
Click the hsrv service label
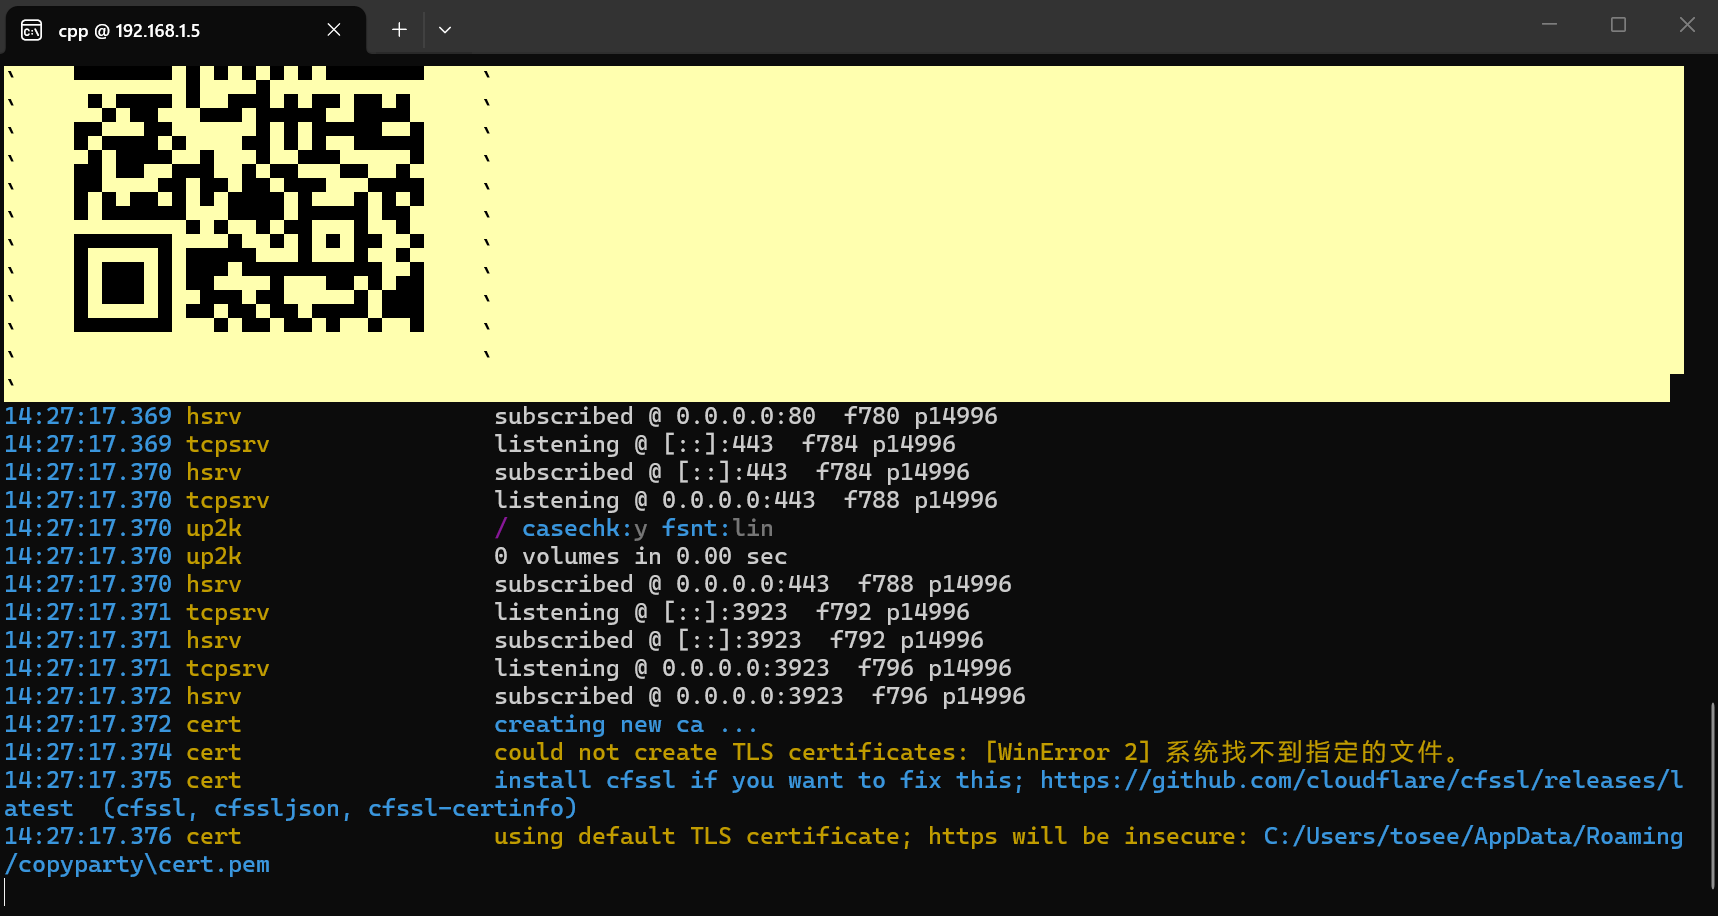coord(213,415)
